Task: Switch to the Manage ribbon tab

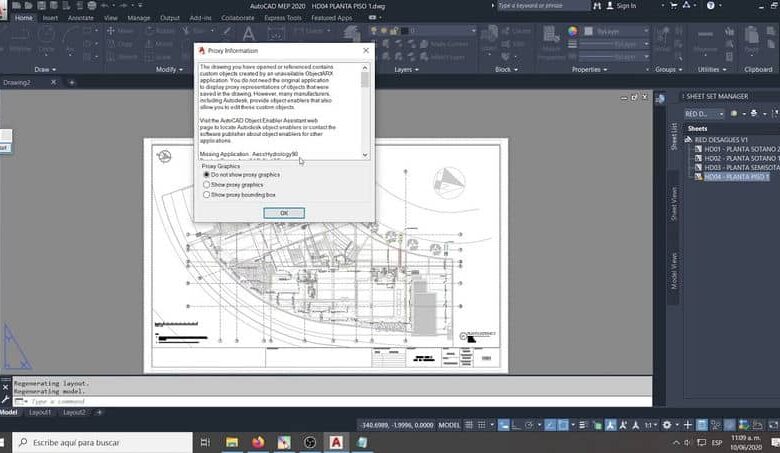Action: [139, 18]
